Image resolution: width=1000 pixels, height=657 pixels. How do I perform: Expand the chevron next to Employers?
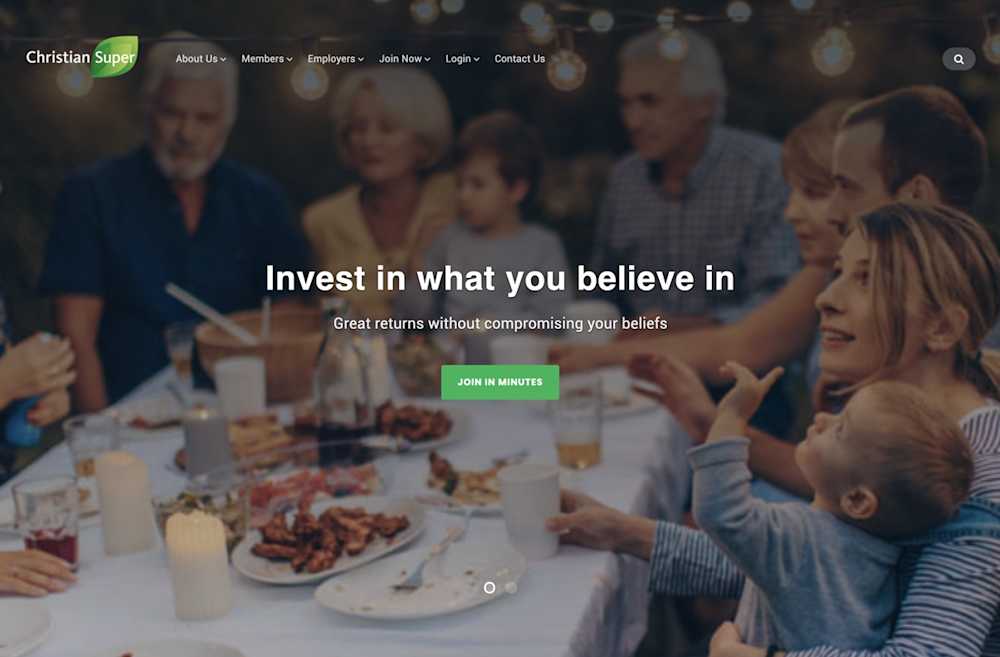(361, 59)
